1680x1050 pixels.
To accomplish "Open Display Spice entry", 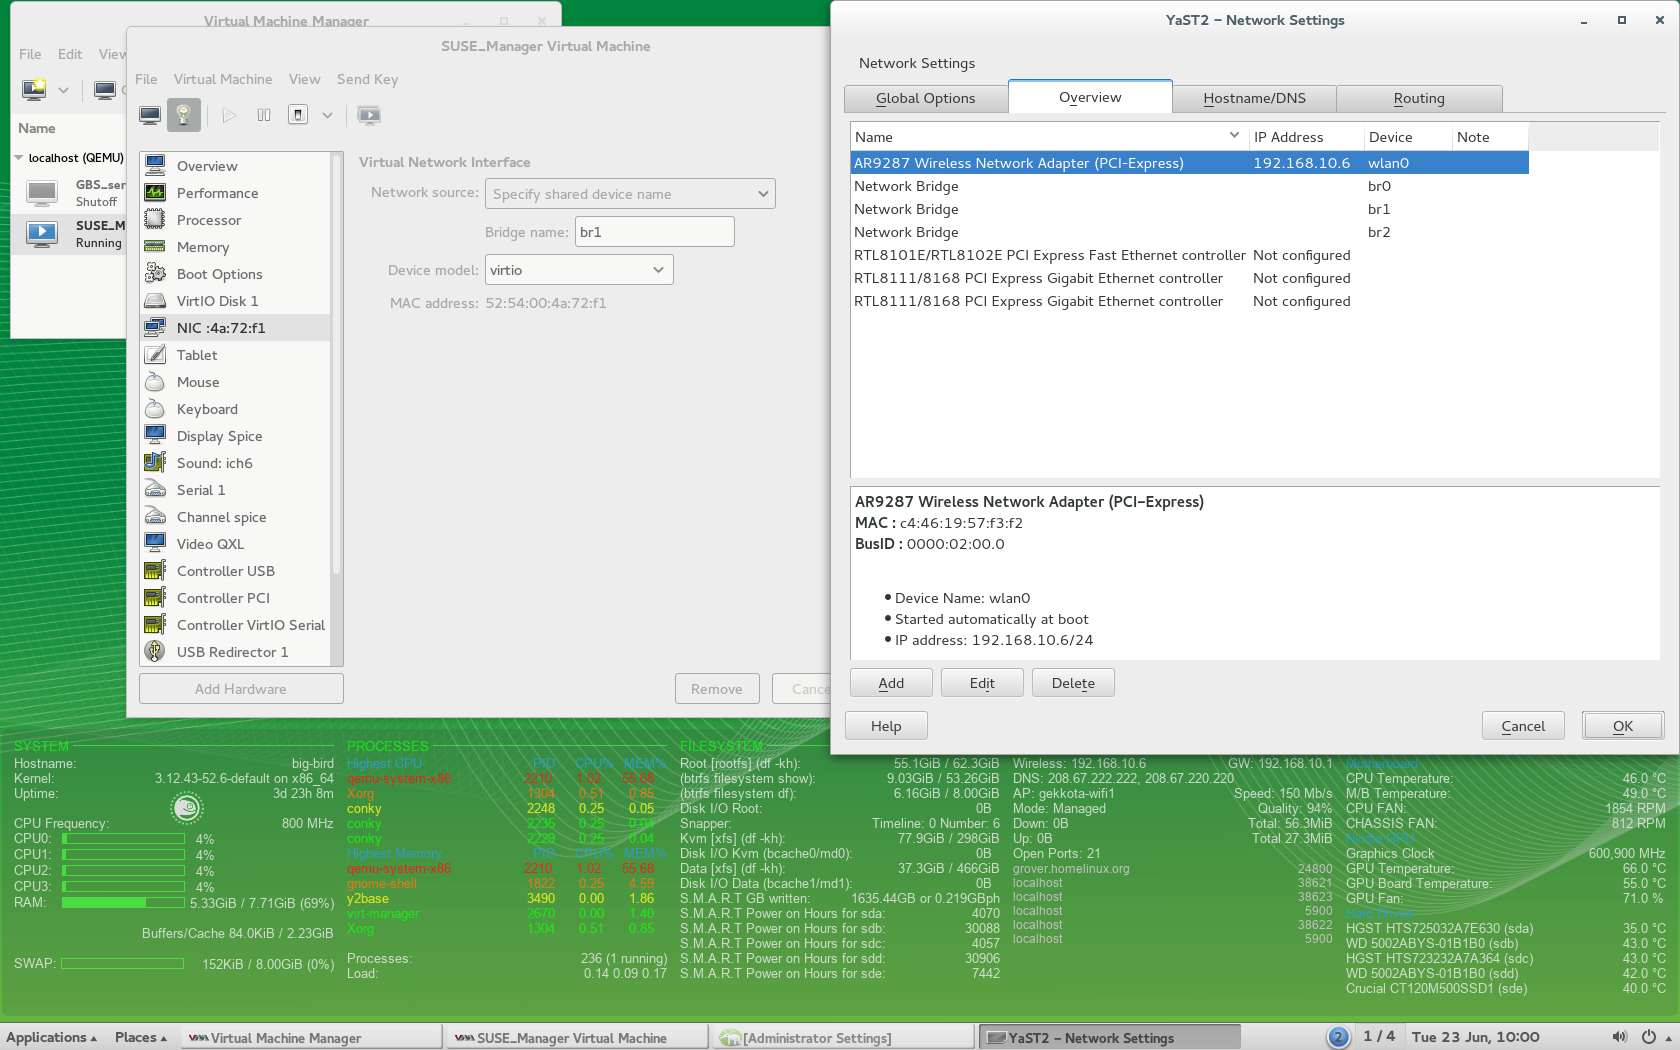I will pyautogui.click(x=235, y=436).
